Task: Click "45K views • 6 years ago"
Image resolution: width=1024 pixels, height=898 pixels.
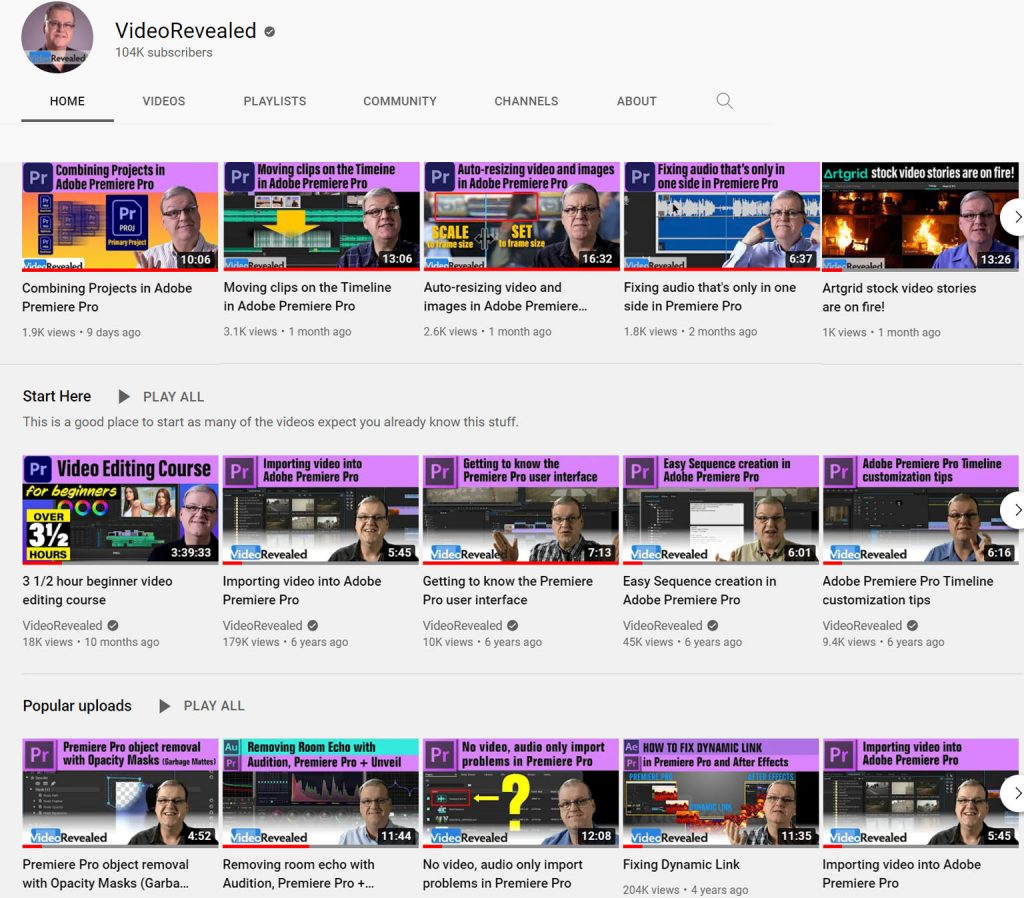Action: pos(682,642)
